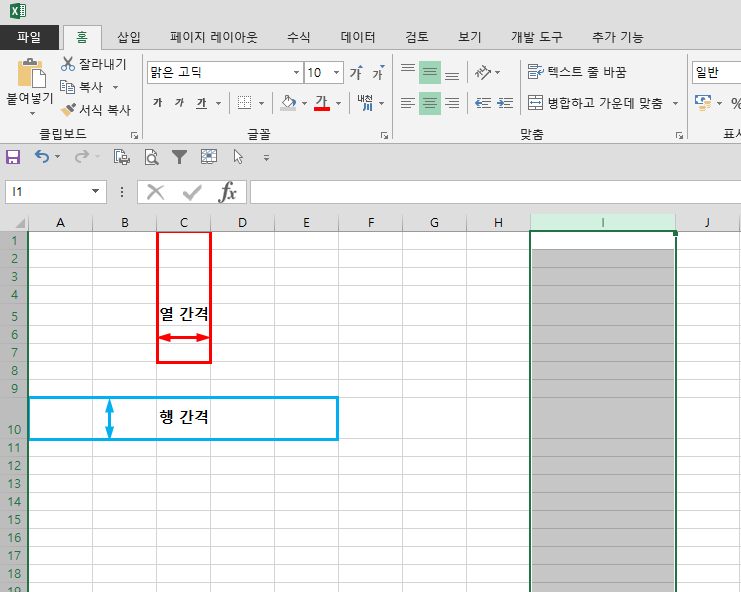Click print preview magnifier icon
The height and width of the screenshot is (592, 741).
coord(151,157)
